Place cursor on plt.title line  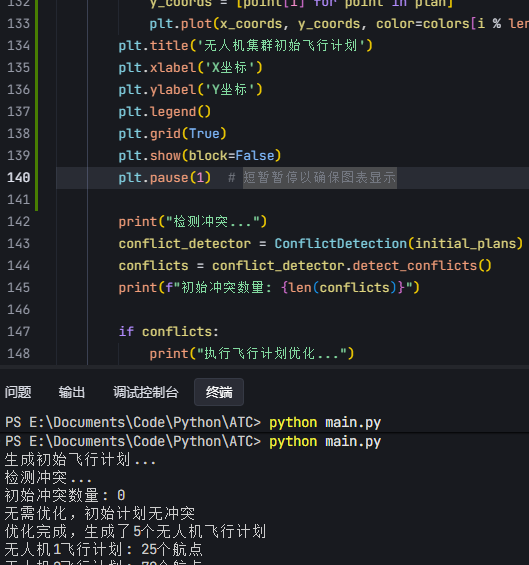pos(245,46)
